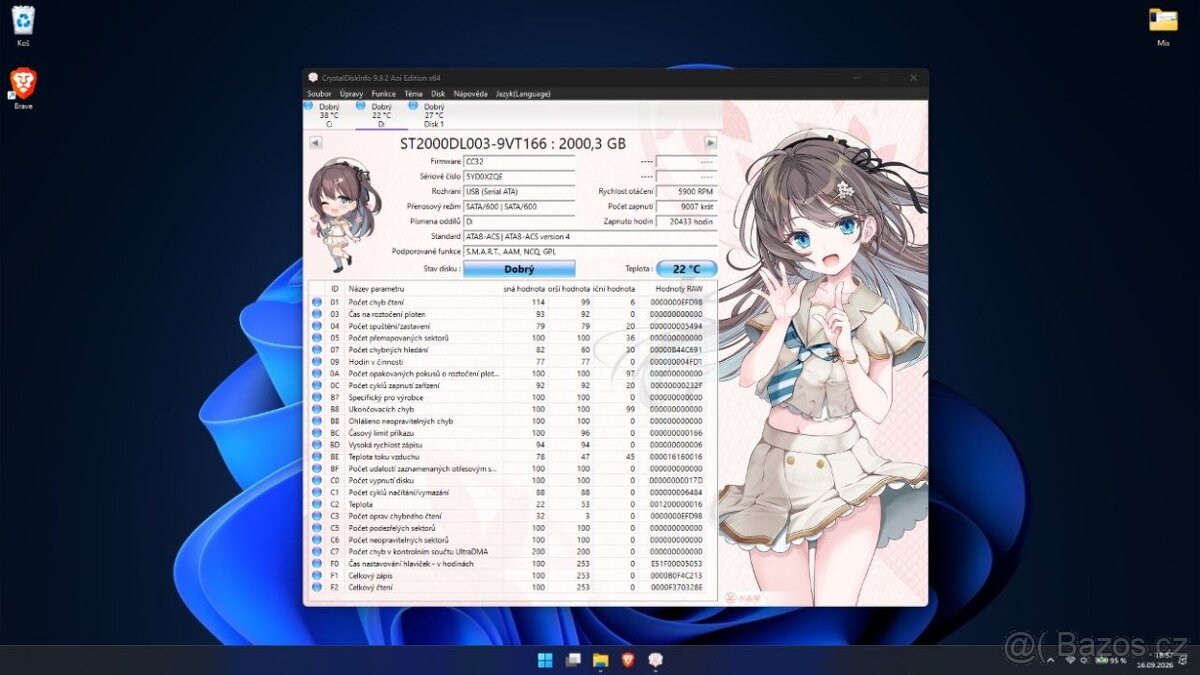This screenshot has width=1200, height=675.
Task: Select row 'Počet podezřelých sektorů'
Action: (513, 528)
